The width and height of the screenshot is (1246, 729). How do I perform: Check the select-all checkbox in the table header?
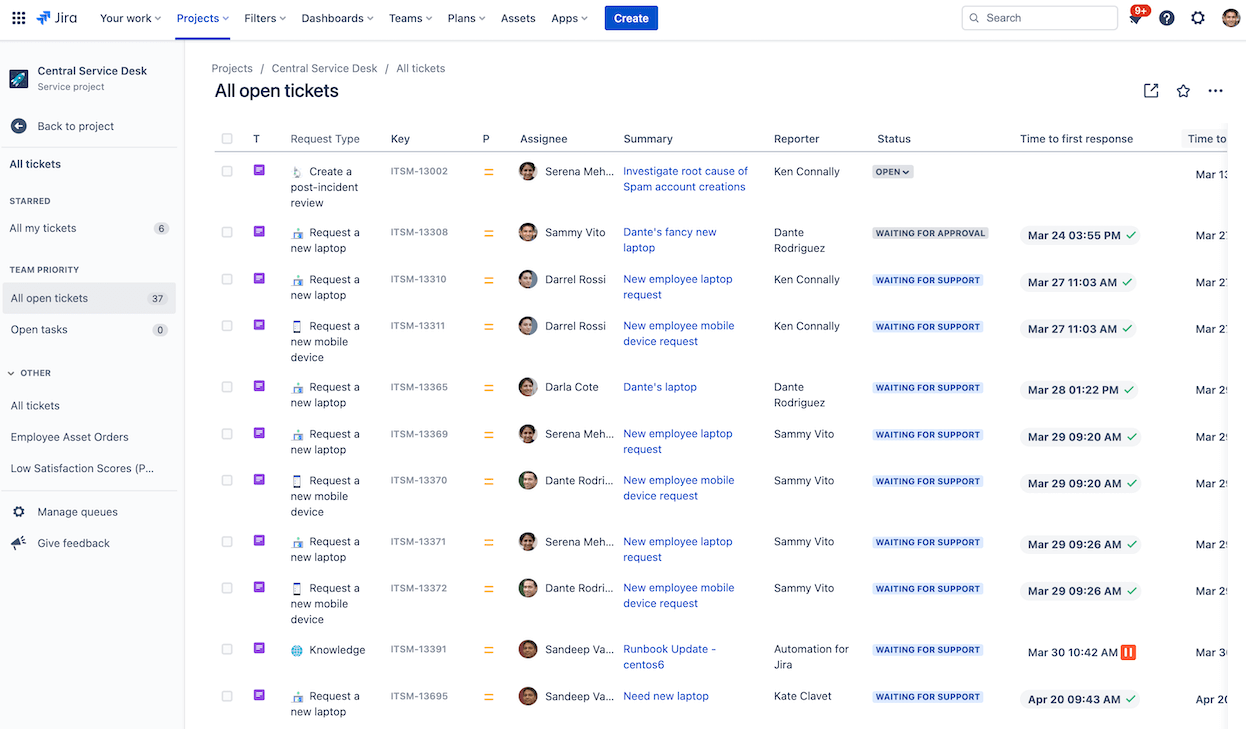pos(227,139)
